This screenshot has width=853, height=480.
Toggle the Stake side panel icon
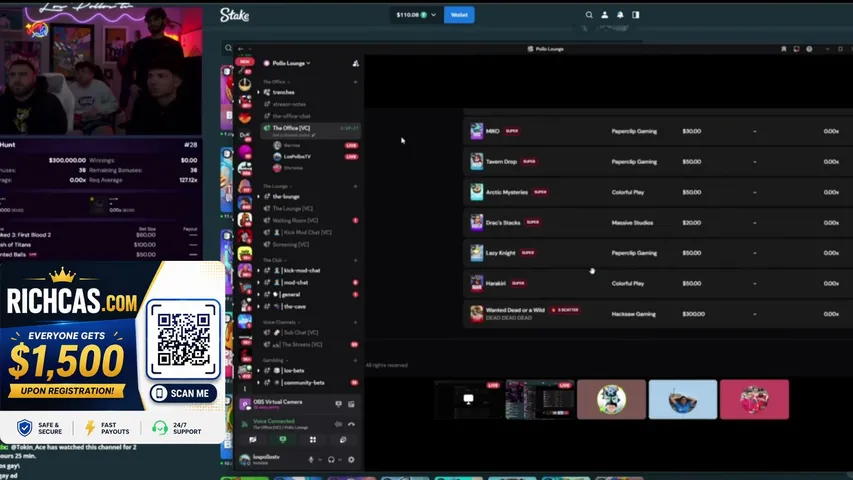(x=635, y=15)
